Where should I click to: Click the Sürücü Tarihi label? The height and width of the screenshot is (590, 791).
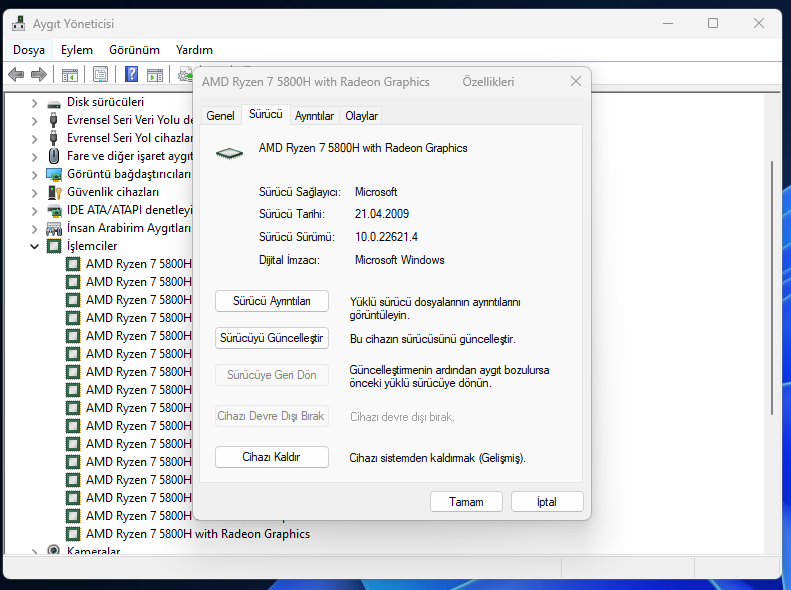292,214
